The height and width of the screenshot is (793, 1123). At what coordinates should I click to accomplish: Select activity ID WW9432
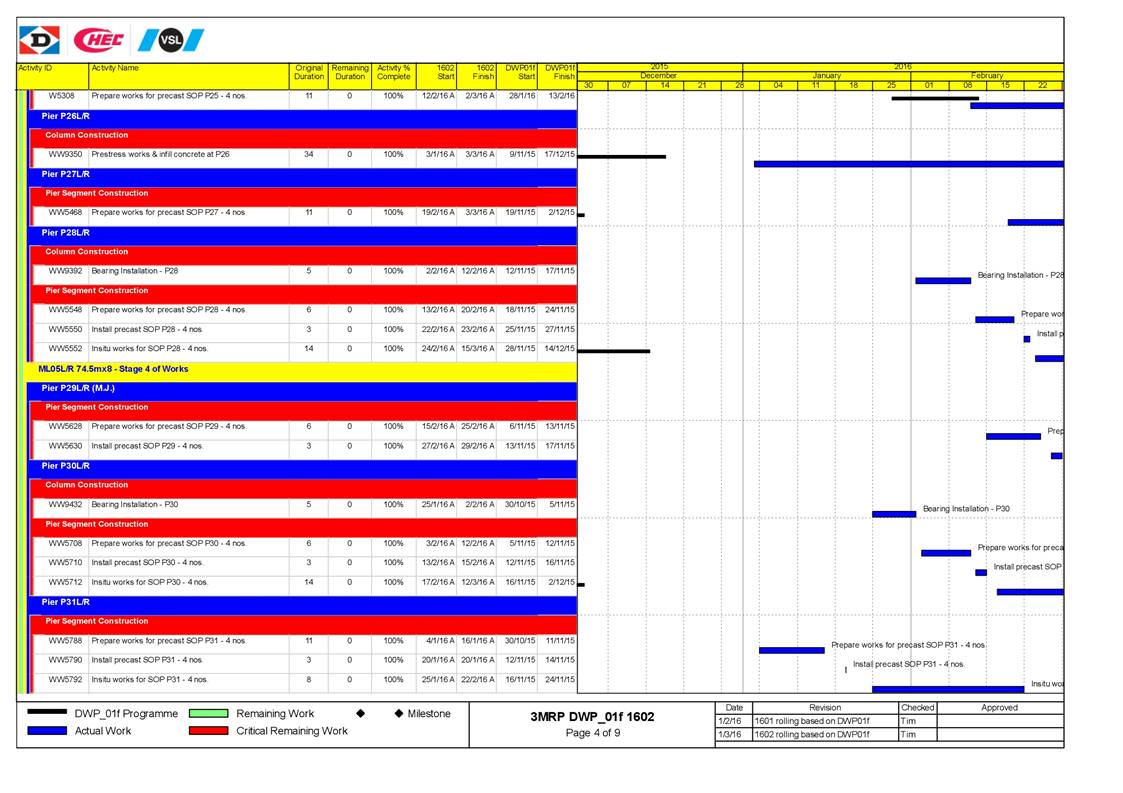click(x=65, y=504)
